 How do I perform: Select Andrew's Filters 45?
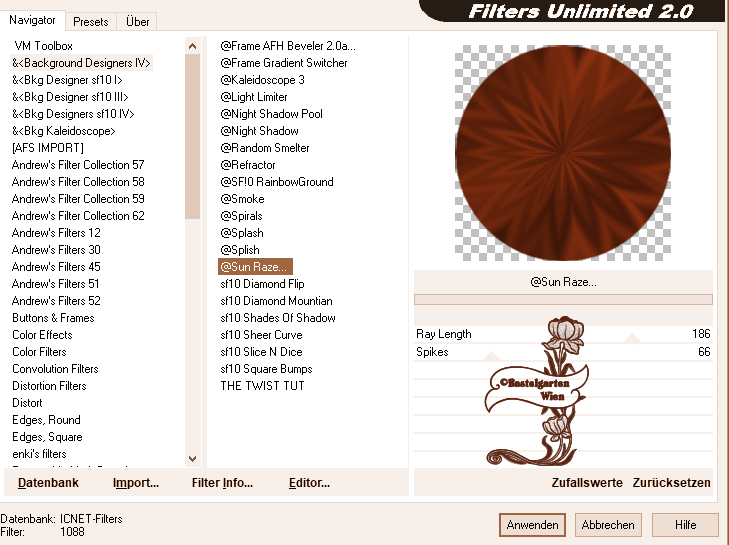pos(56,267)
